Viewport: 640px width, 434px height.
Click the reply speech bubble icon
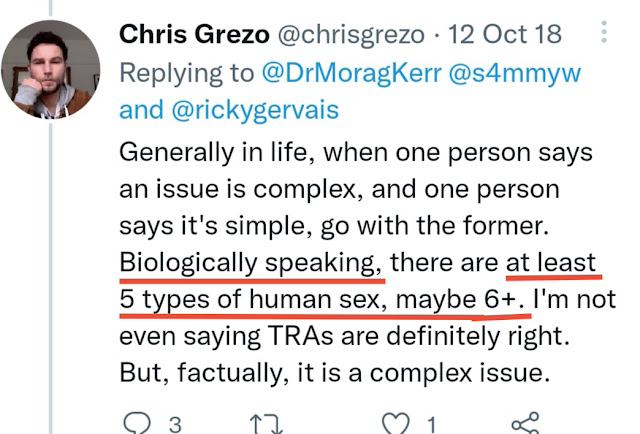(137, 423)
